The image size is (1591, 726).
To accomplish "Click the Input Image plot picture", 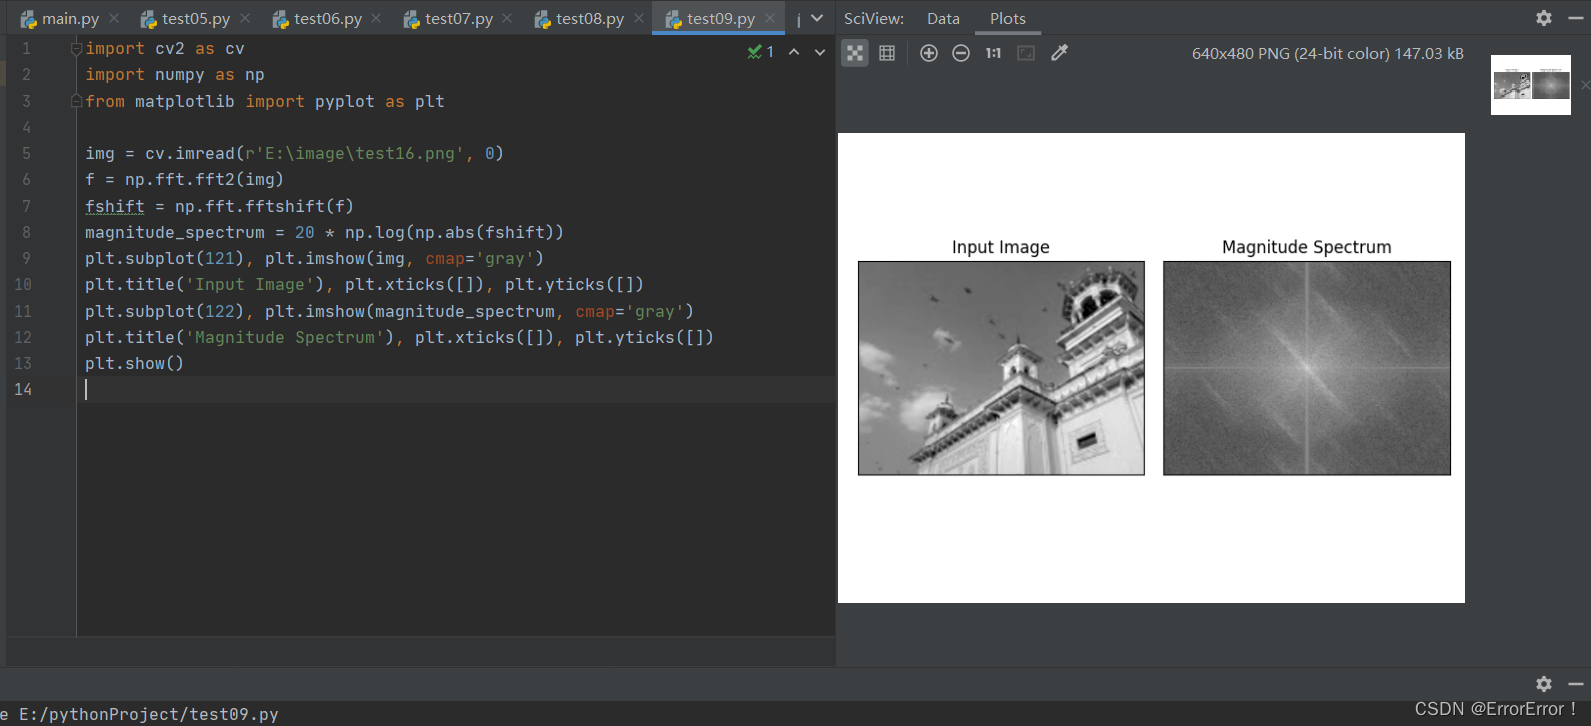I will tap(1001, 368).
